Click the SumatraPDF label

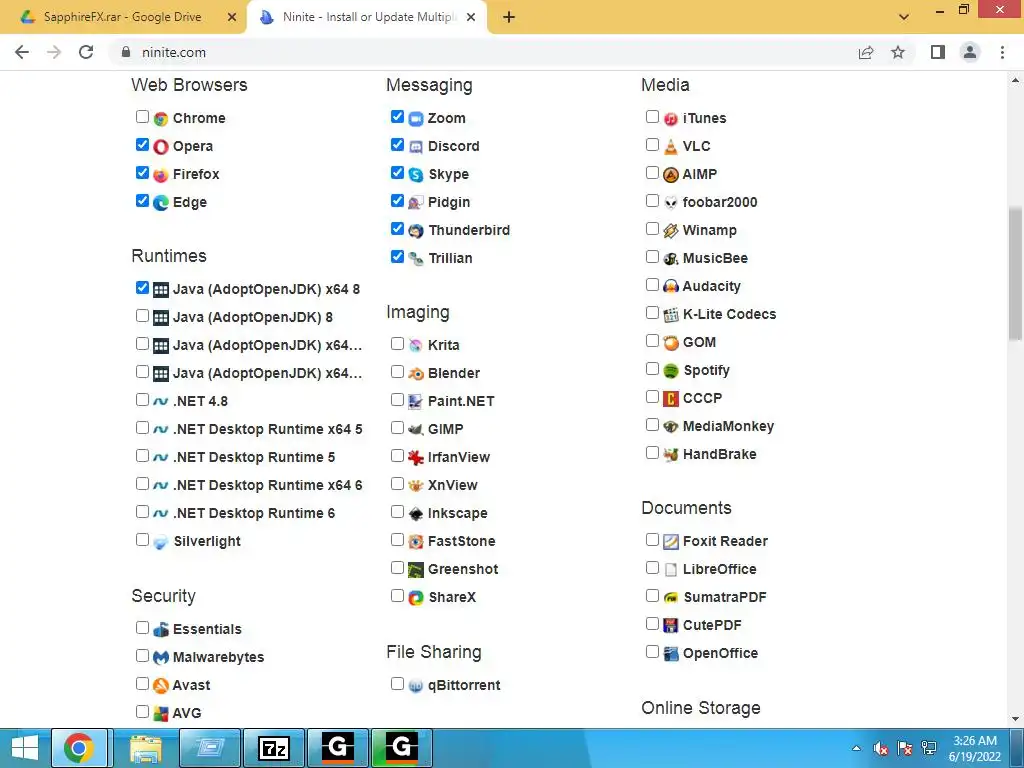coord(725,598)
